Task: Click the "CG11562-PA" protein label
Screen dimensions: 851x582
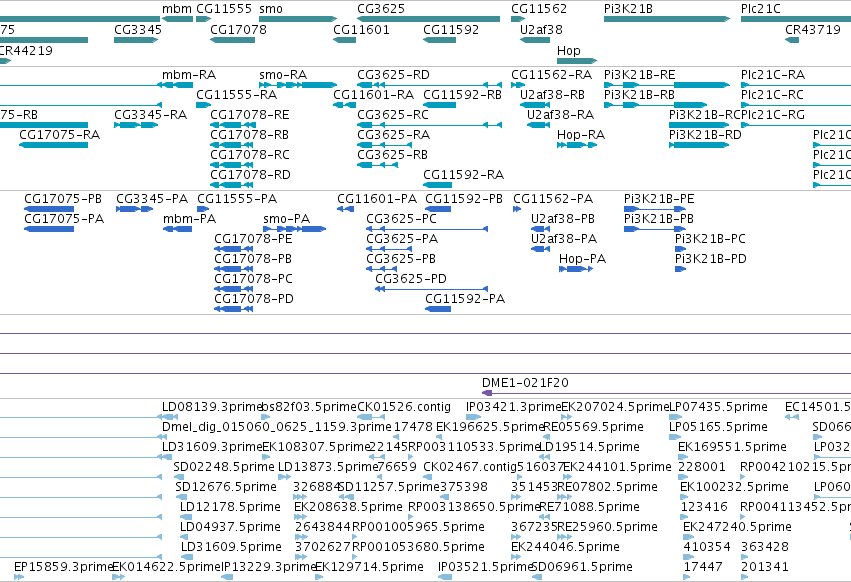Action: tap(553, 199)
